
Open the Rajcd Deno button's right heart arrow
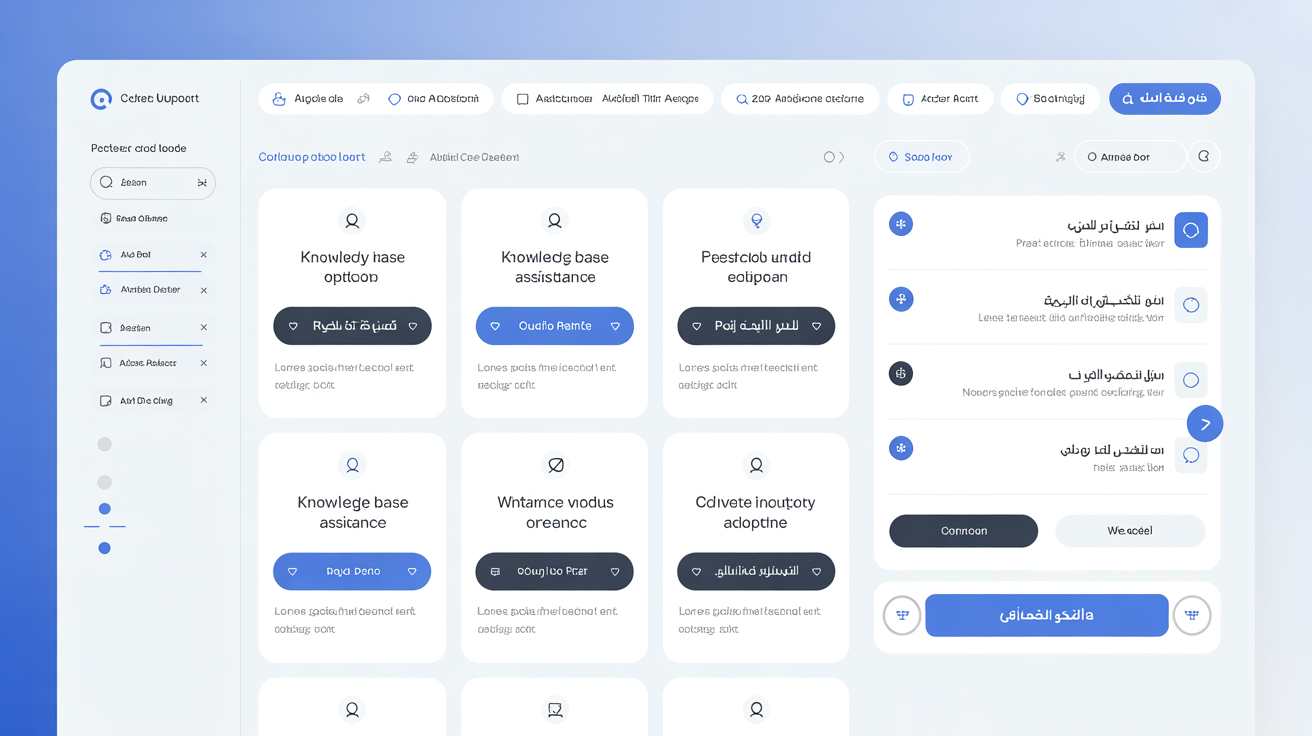pos(412,571)
